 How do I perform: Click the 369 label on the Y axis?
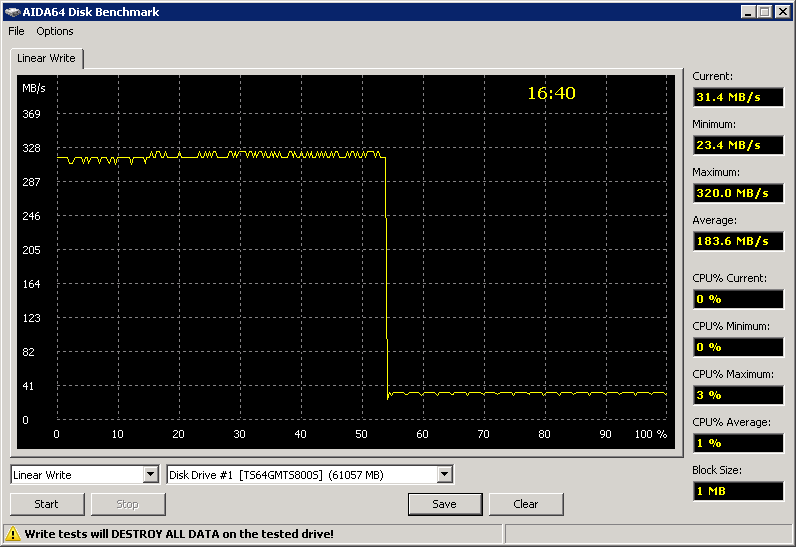(31, 114)
